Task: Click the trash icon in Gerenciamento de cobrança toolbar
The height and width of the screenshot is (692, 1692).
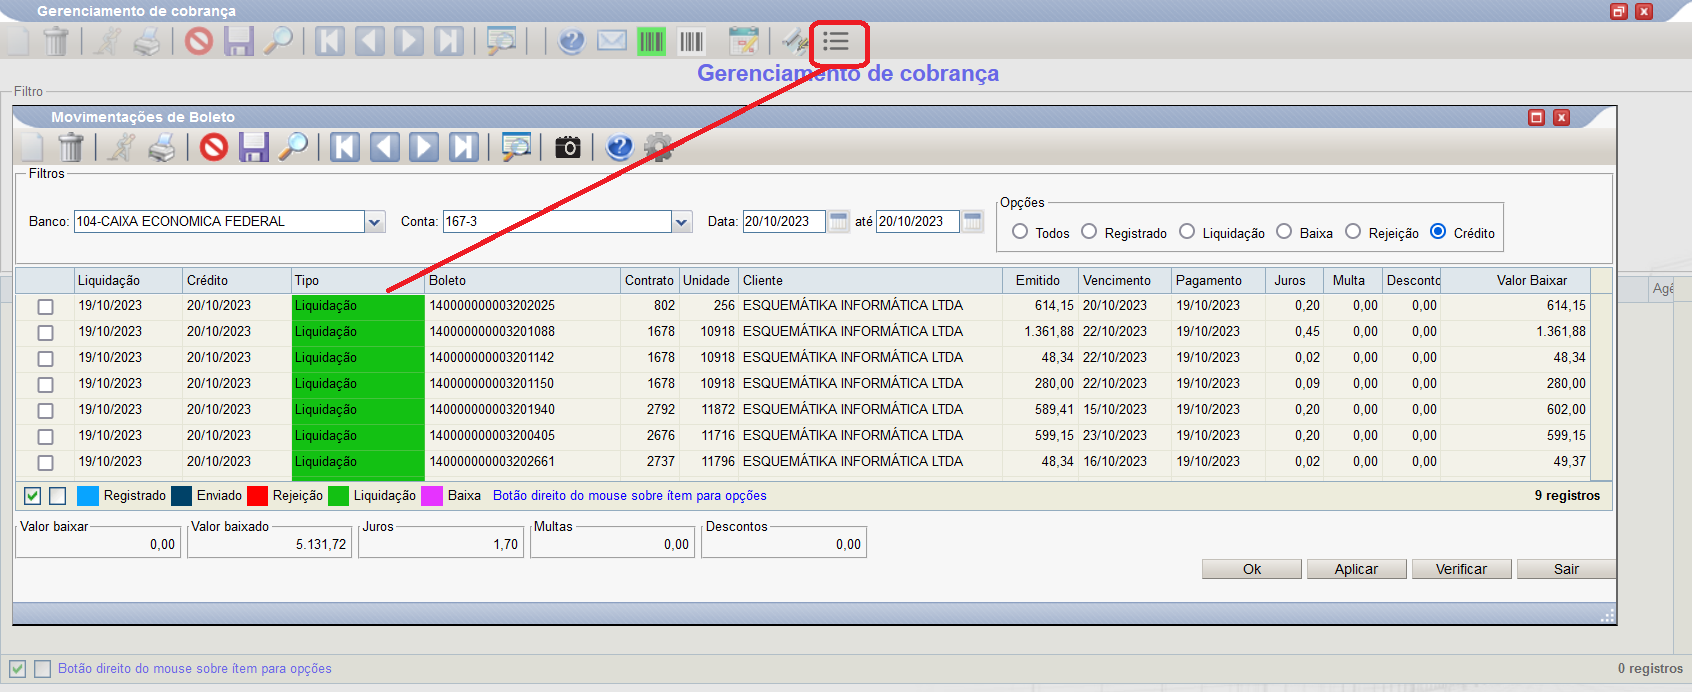Action: click(56, 41)
